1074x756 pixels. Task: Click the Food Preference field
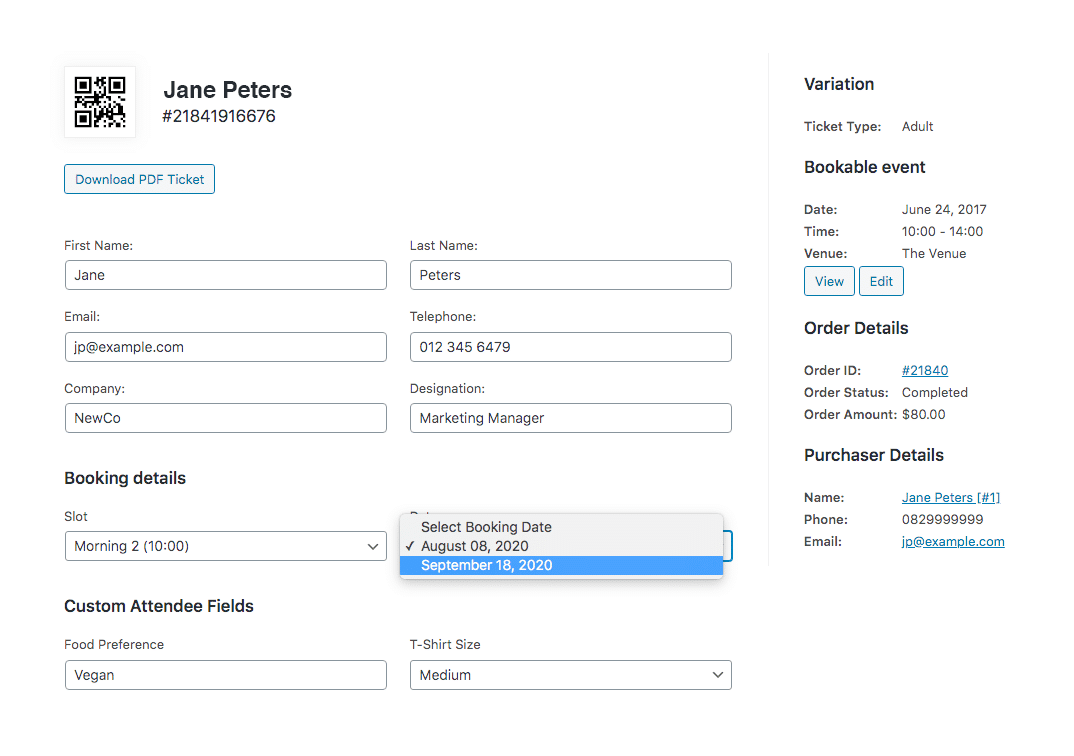225,675
